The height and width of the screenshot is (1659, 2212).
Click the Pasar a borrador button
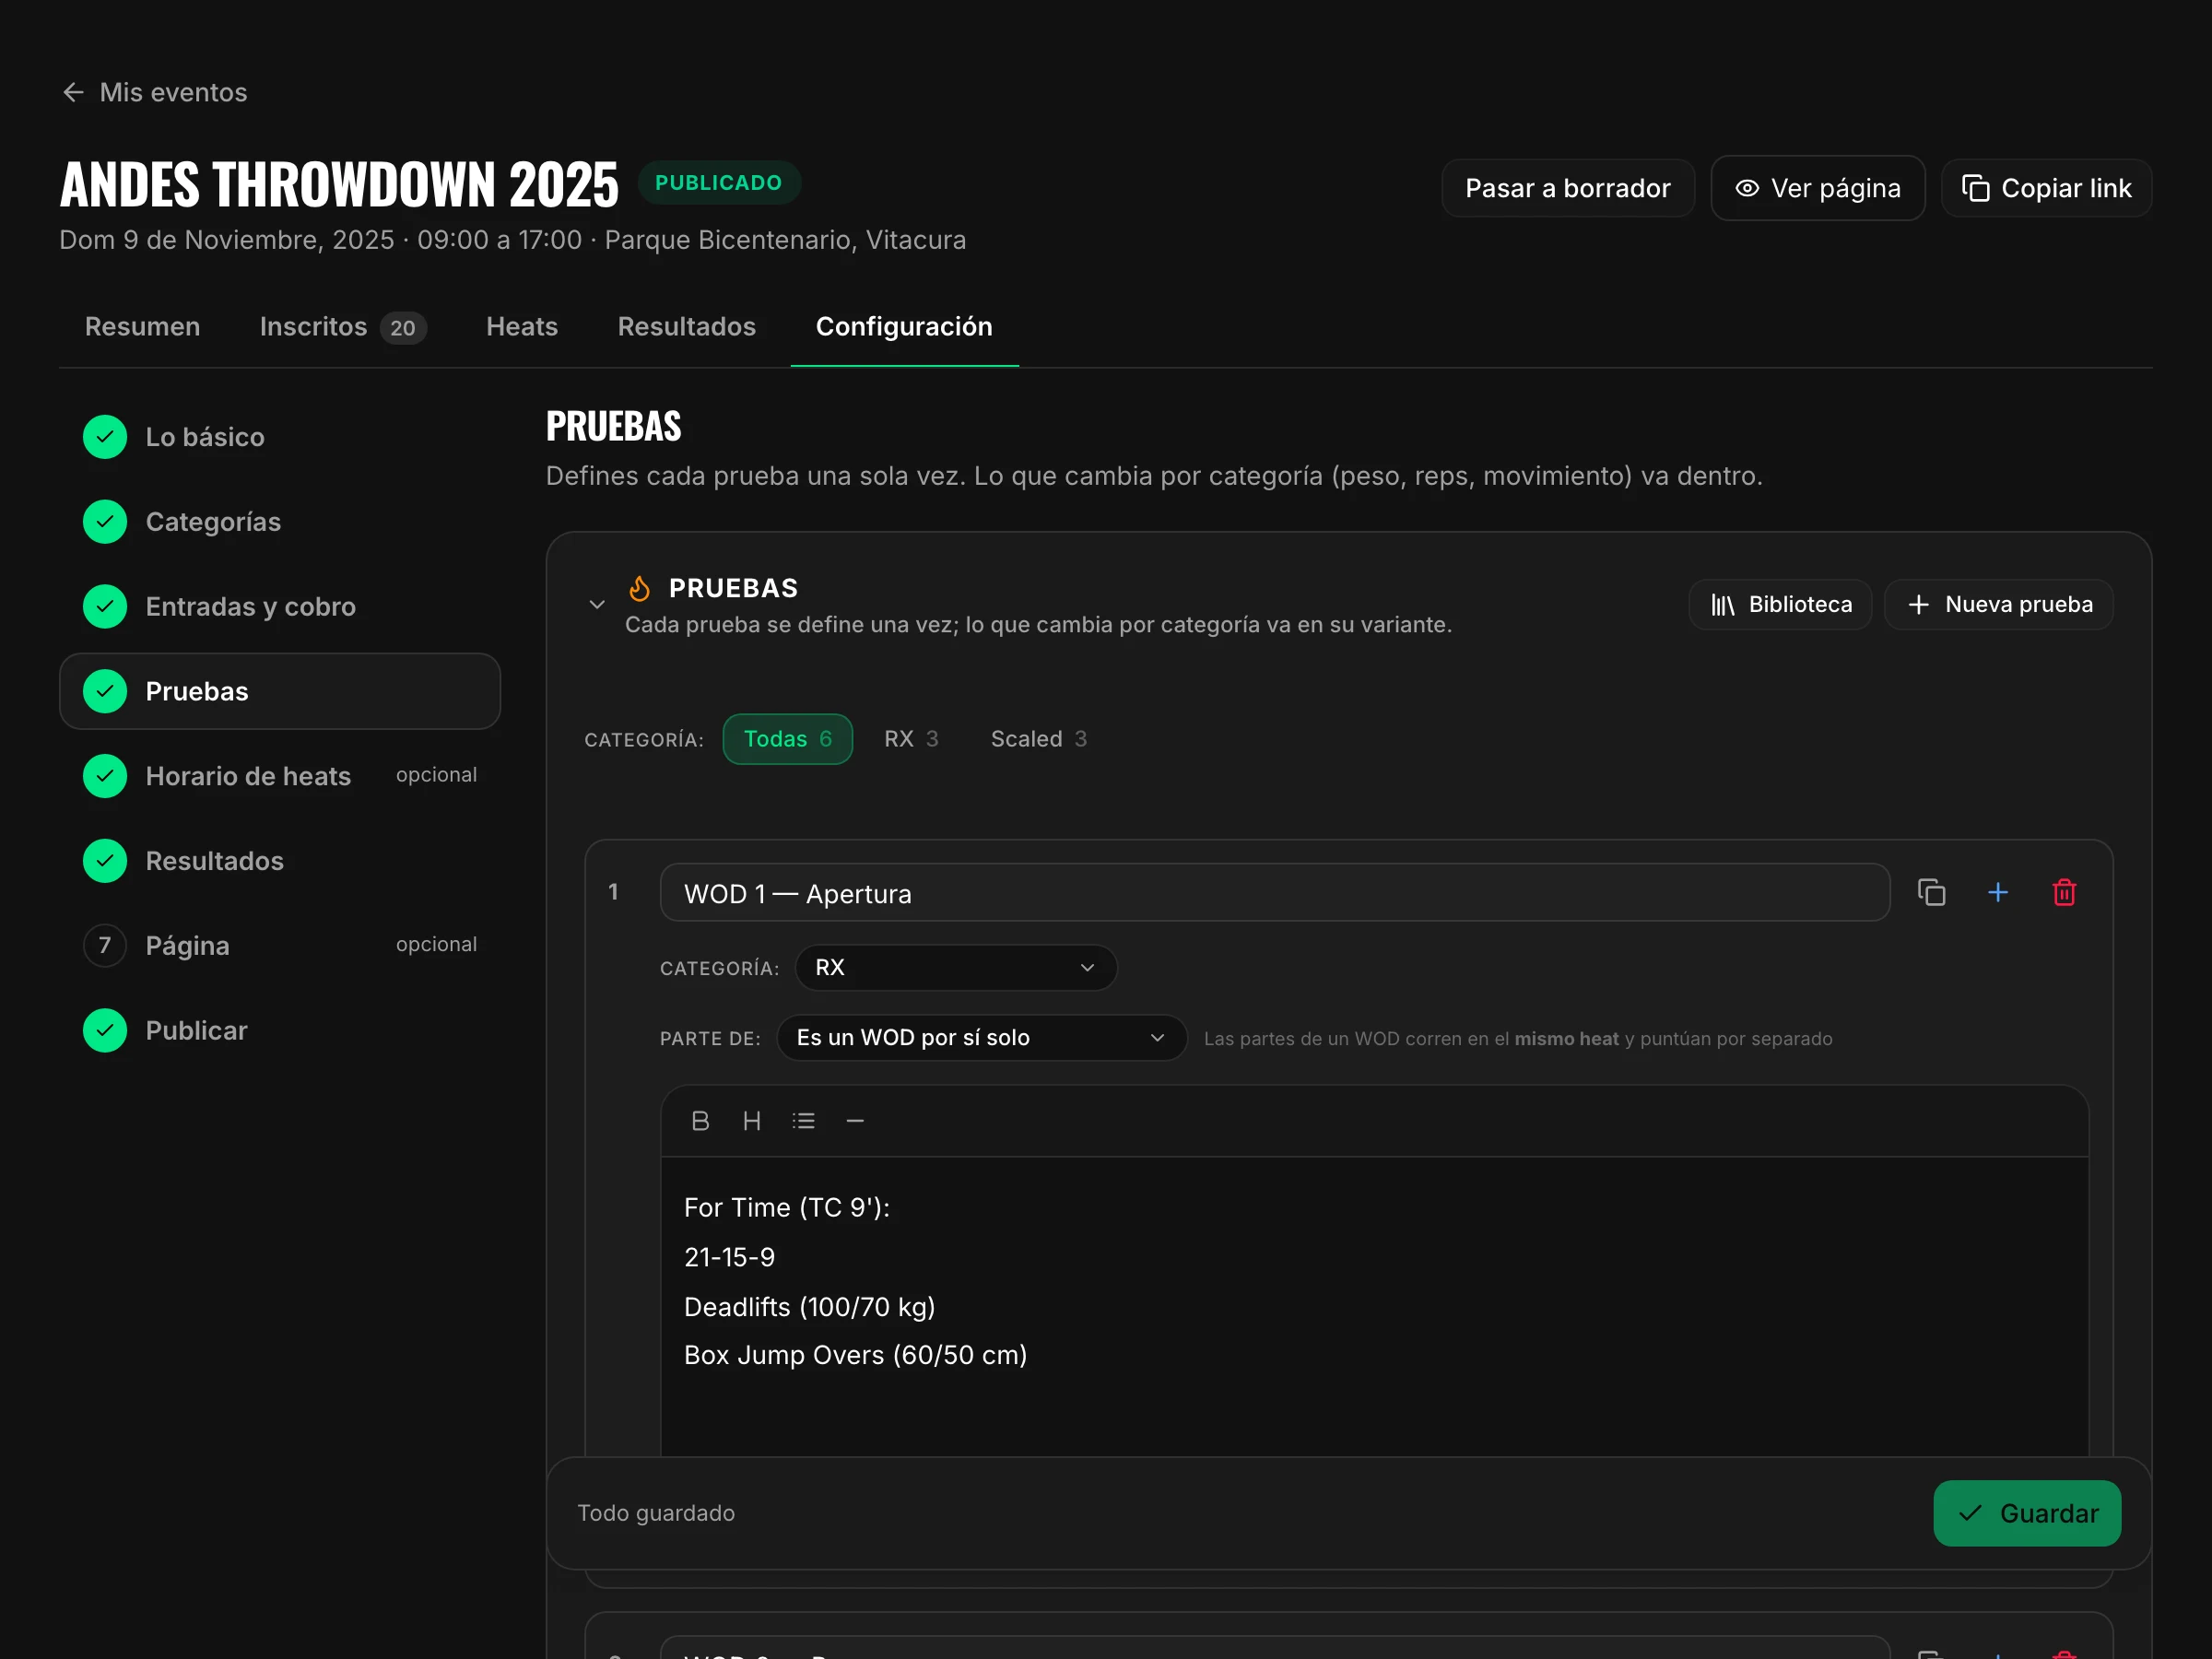(x=1567, y=188)
